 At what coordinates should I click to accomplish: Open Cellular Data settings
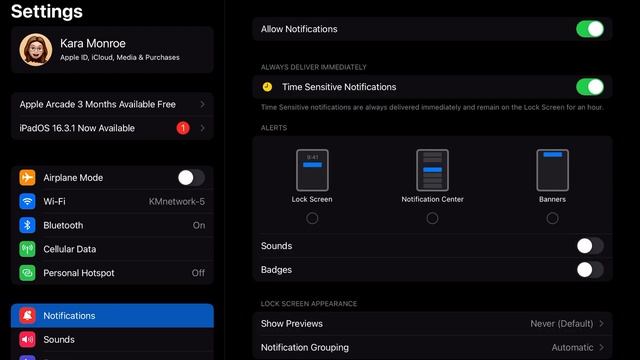(112, 249)
